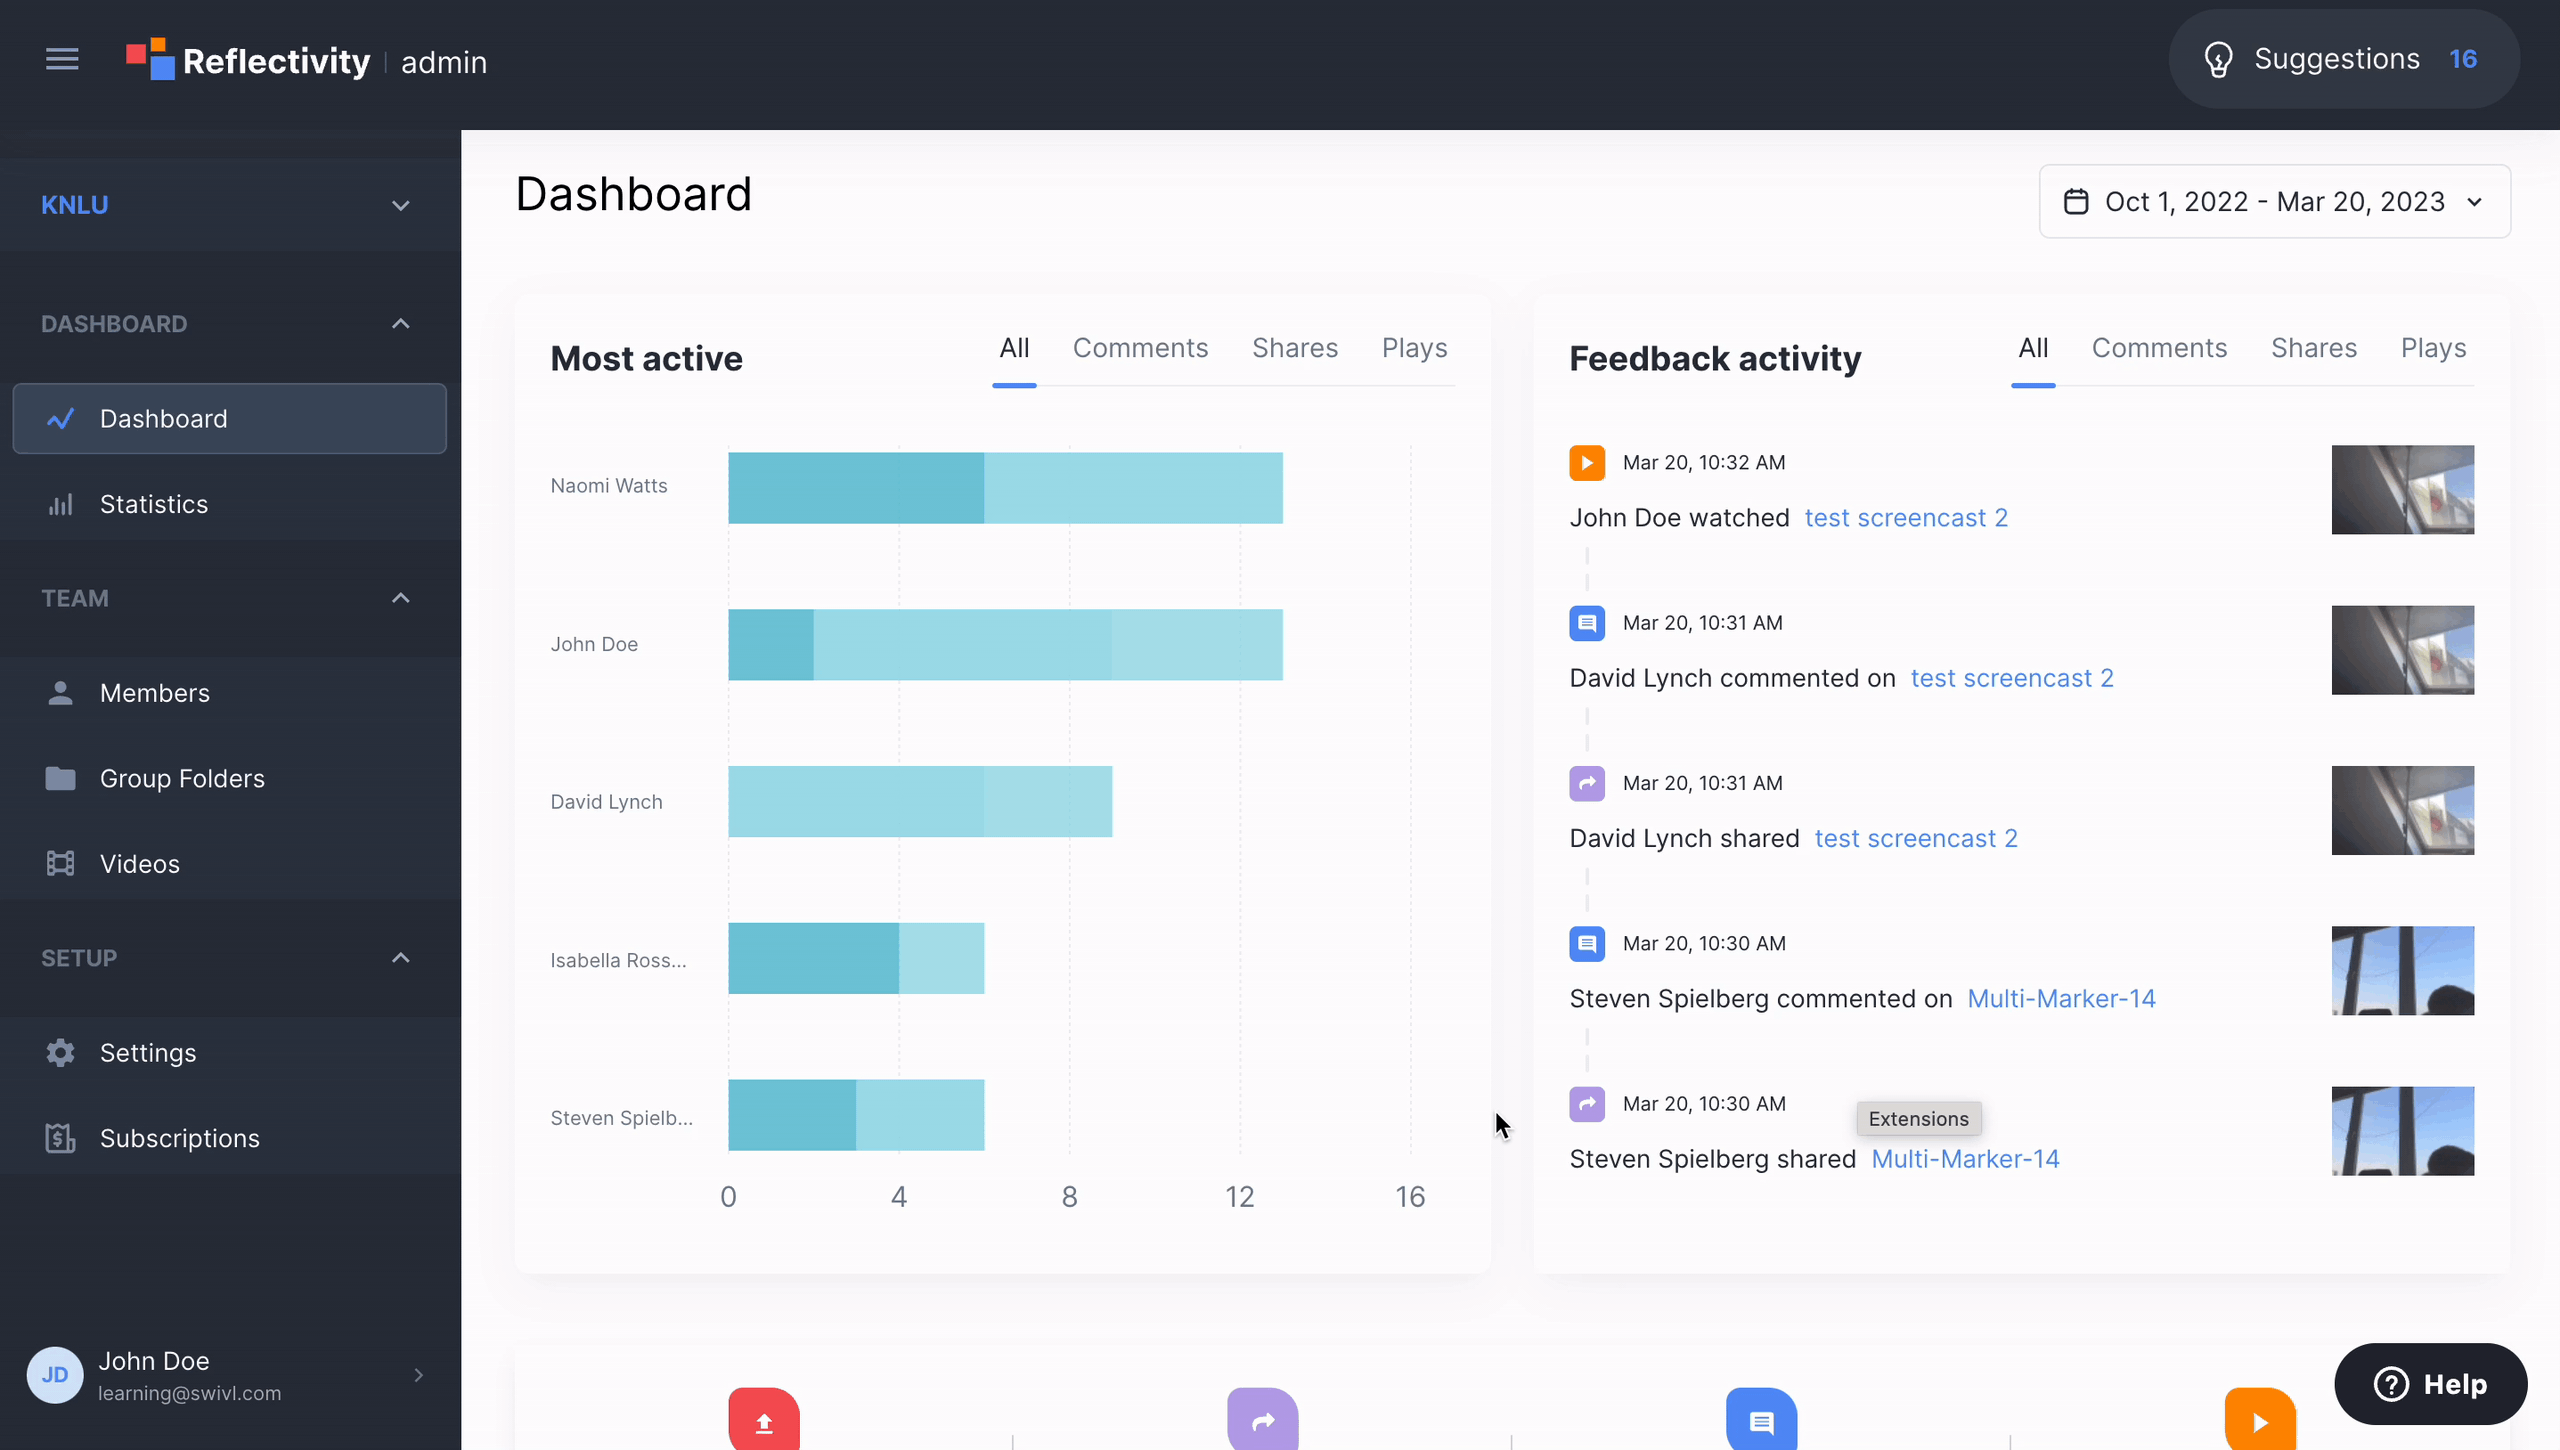Click the Subscriptions receipt icon in sidebar
Screen dimensions: 2560x1450
click(60, 1137)
